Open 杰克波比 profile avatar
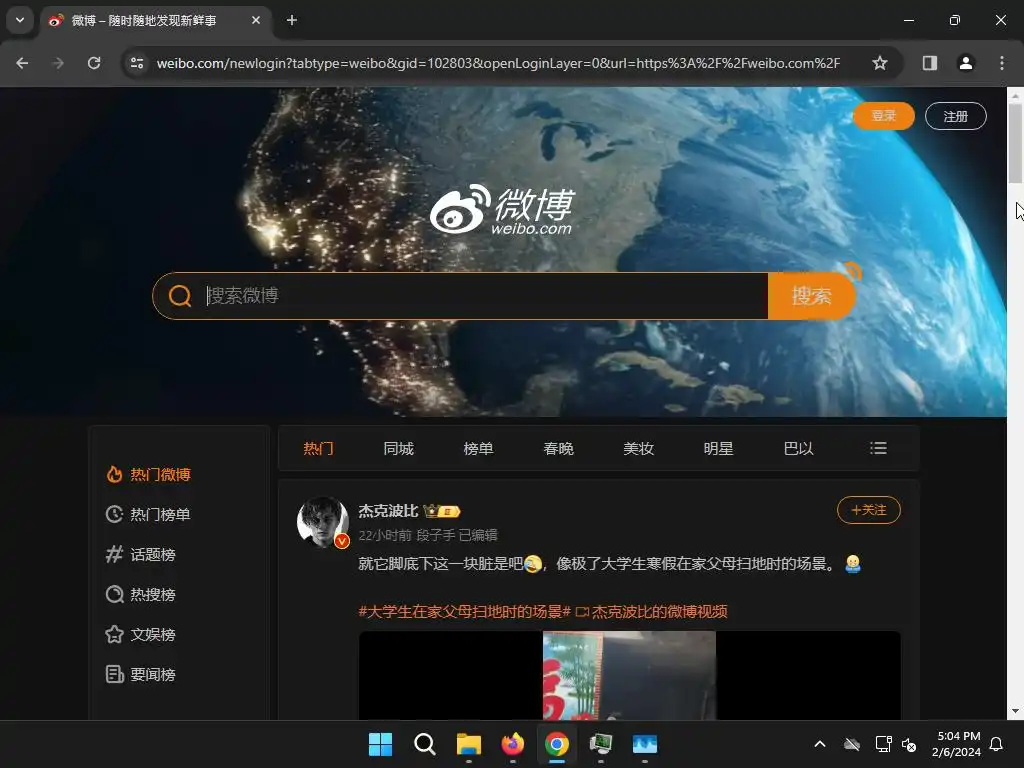 [323, 522]
